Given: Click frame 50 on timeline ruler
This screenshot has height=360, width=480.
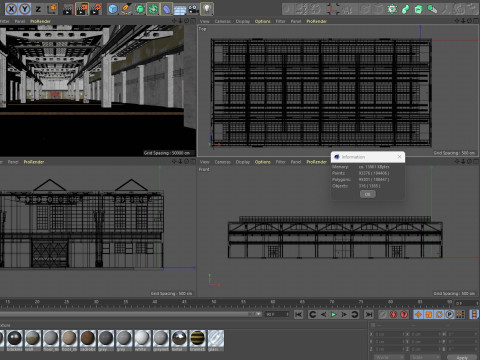Looking at the screenshot, I should click(214, 302).
